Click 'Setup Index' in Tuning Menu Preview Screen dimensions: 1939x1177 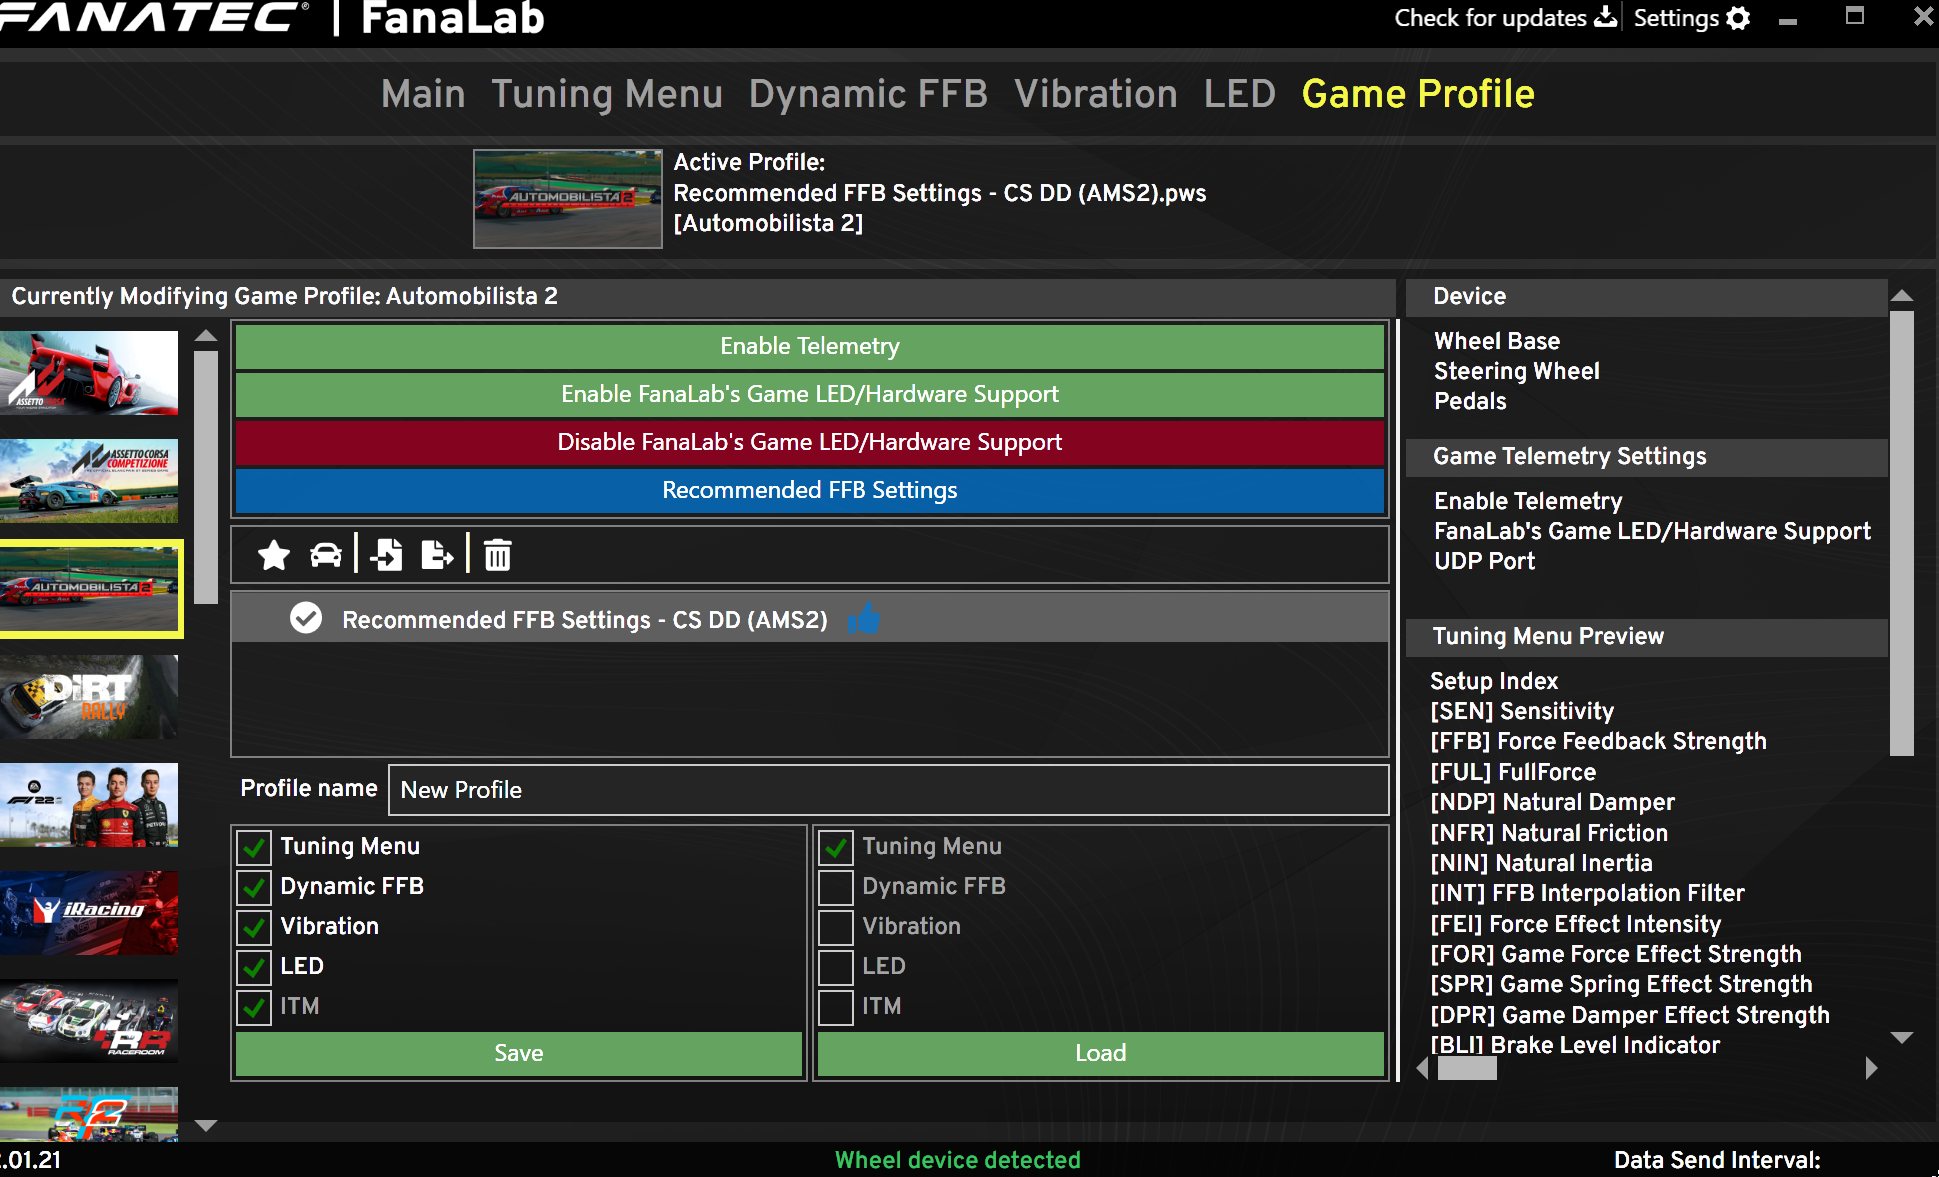pyautogui.click(x=1494, y=681)
